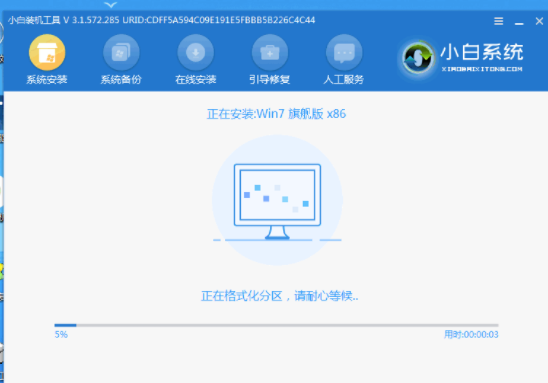548x383 pixels.
Task: Open the 系统备份 backup icon
Action: [121, 52]
